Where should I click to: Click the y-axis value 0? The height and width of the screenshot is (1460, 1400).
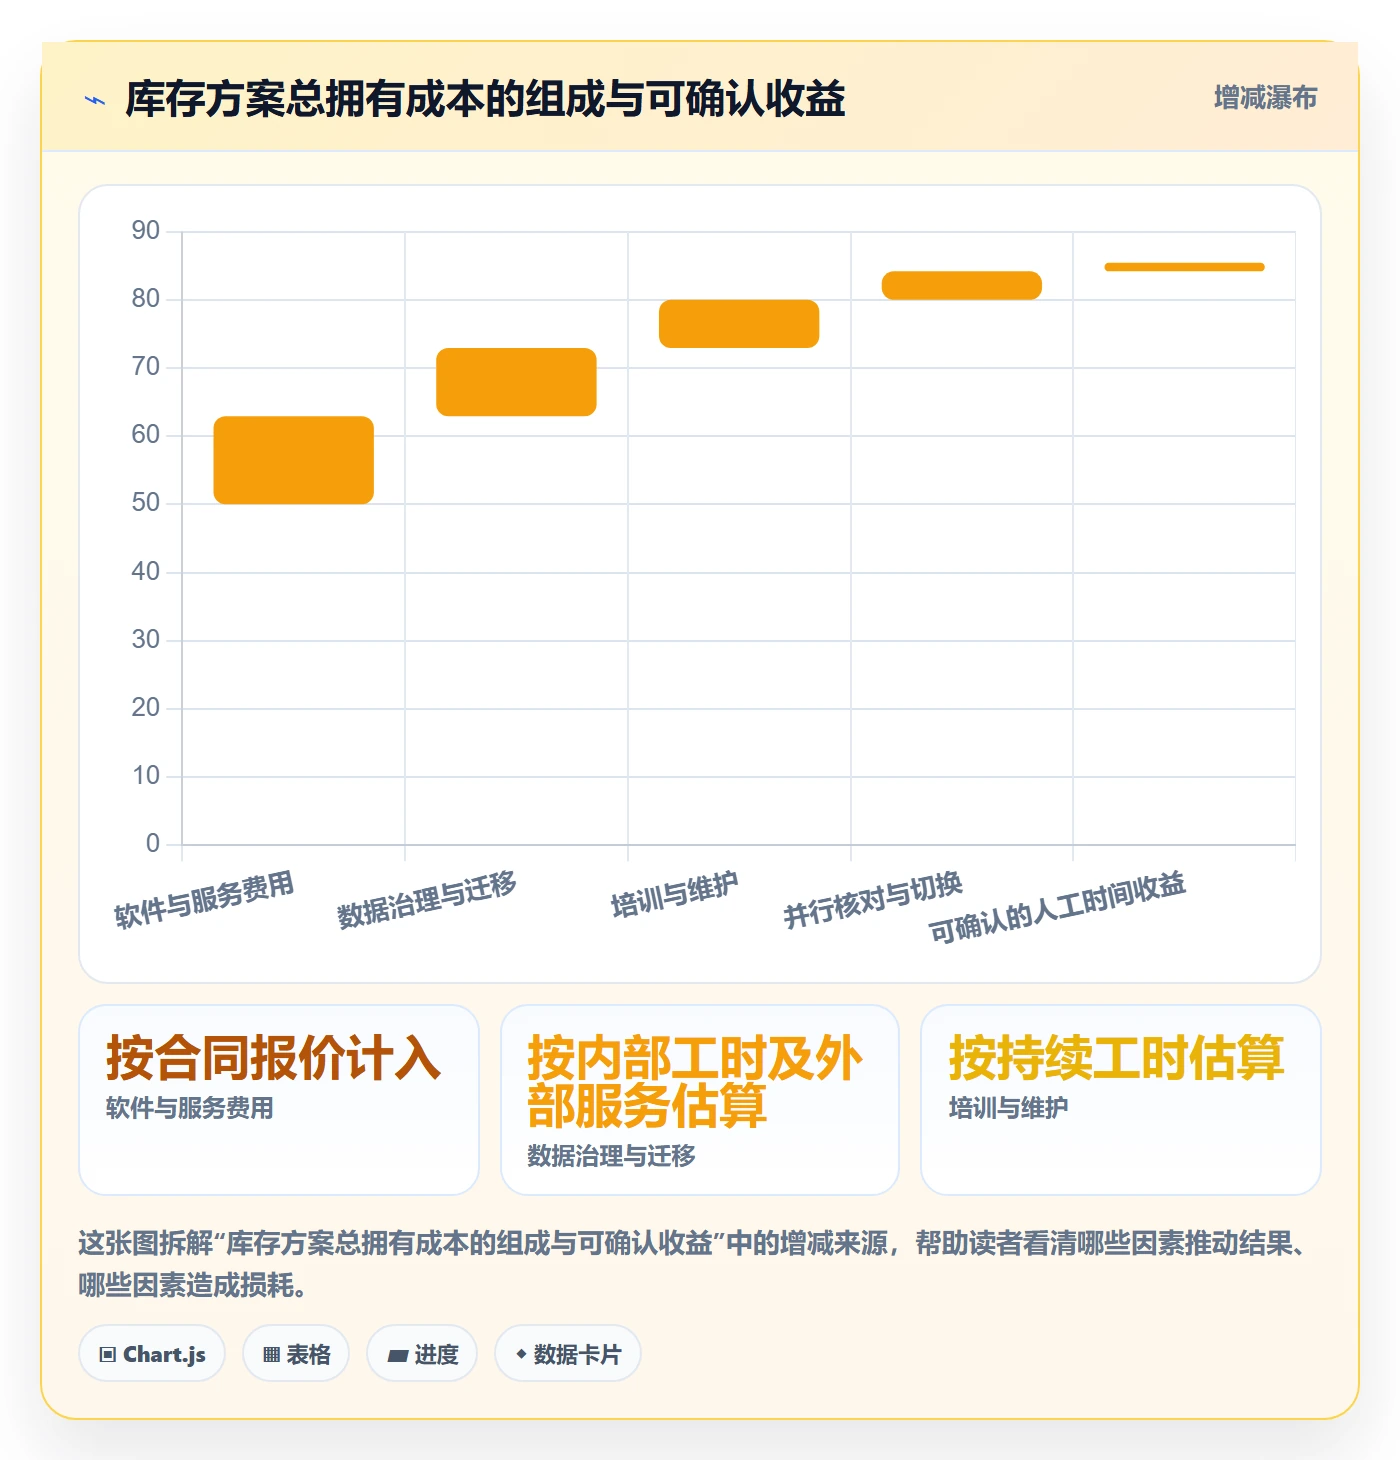153,843
